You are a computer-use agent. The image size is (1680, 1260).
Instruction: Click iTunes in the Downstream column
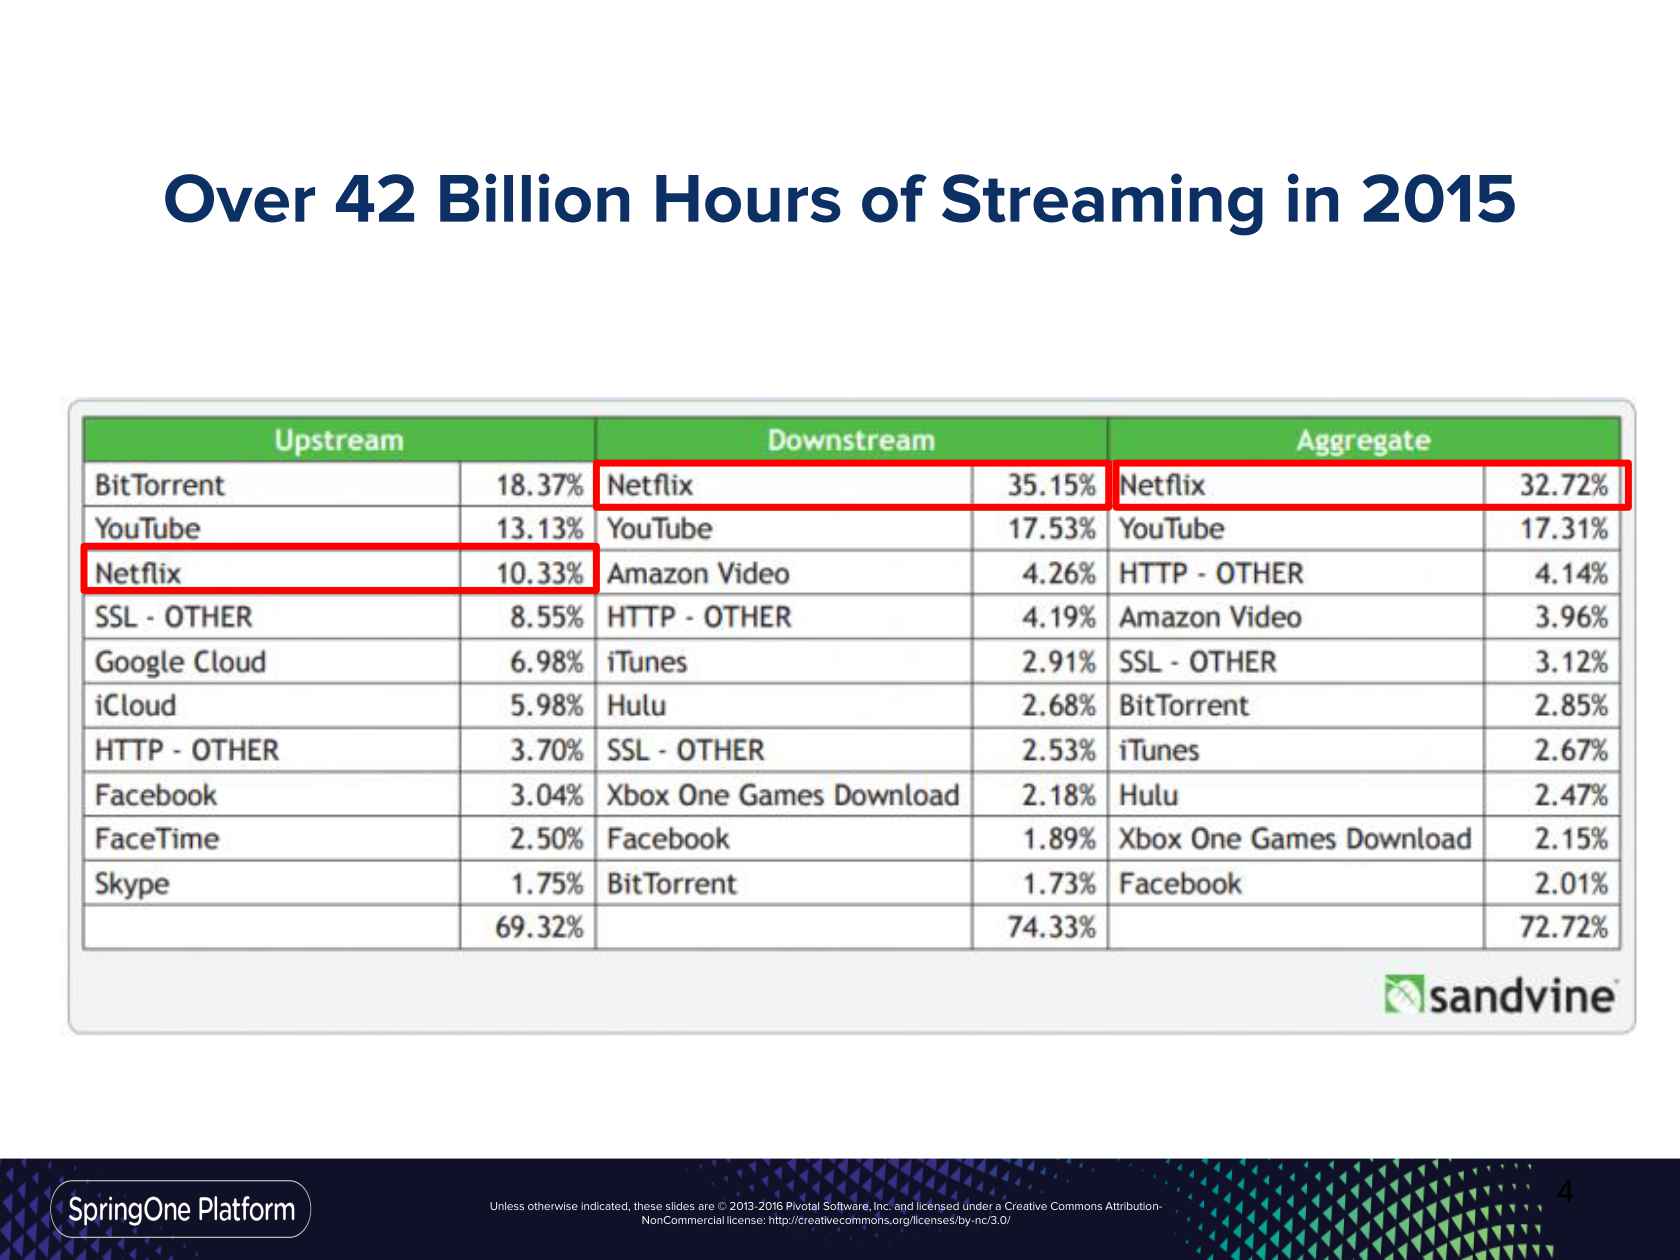tap(647, 662)
